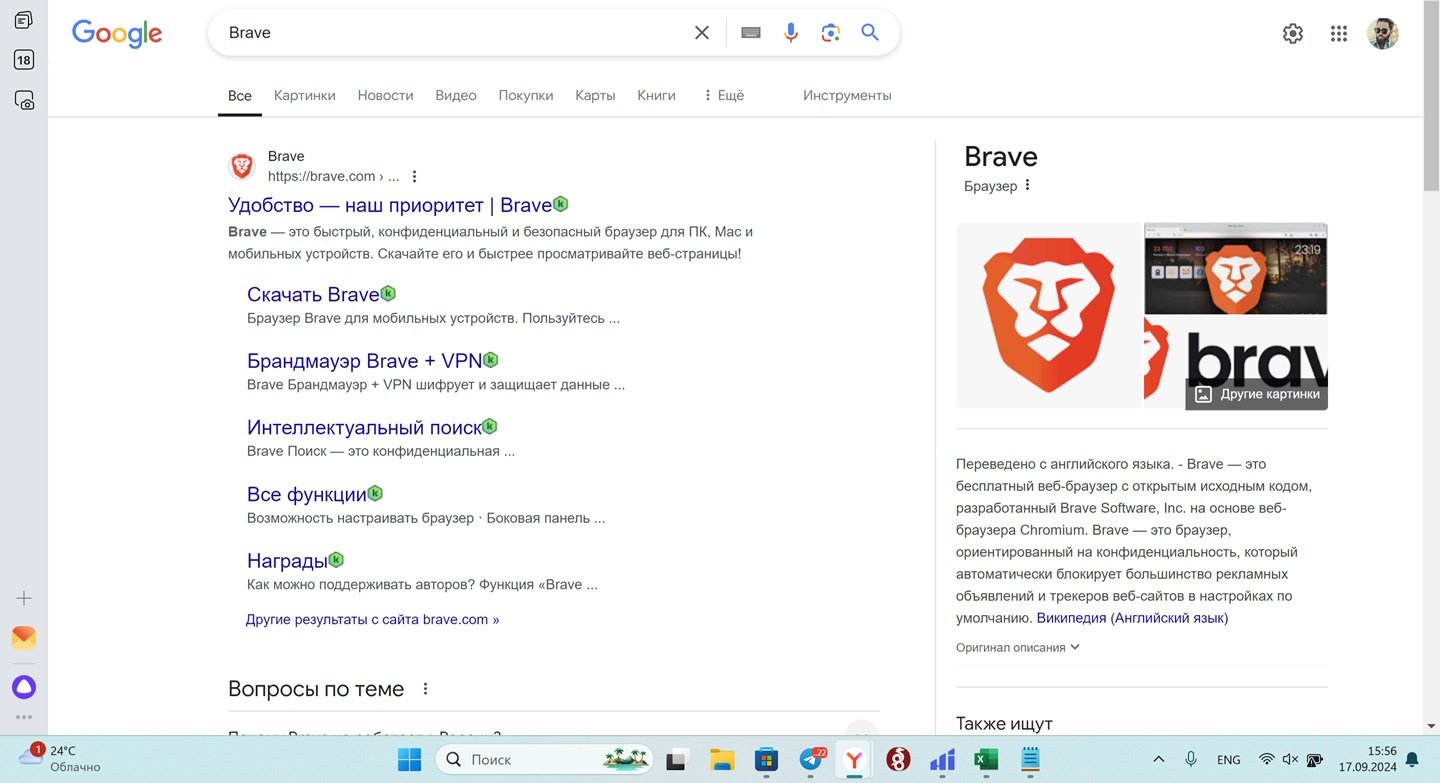
Task: Open the Ещё dropdown of search categories
Action: 724,96
